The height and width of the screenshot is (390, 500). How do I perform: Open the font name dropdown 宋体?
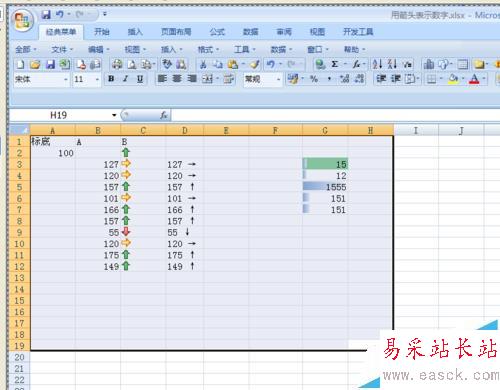click(65, 79)
